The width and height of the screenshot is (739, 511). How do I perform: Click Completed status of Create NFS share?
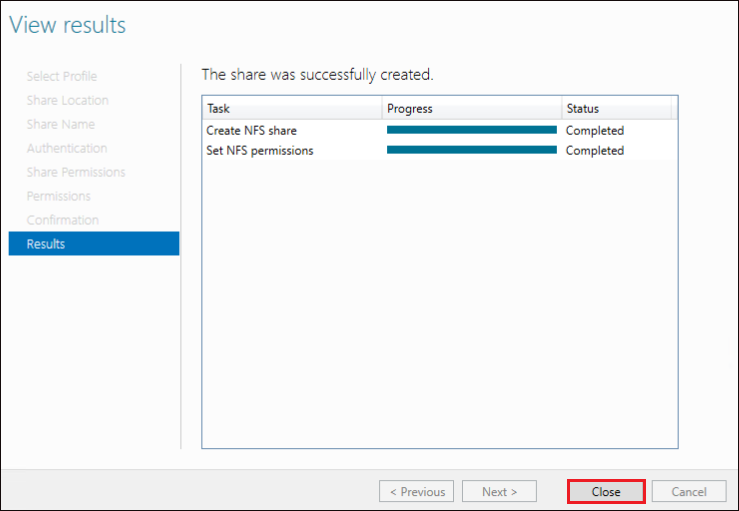pos(595,131)
